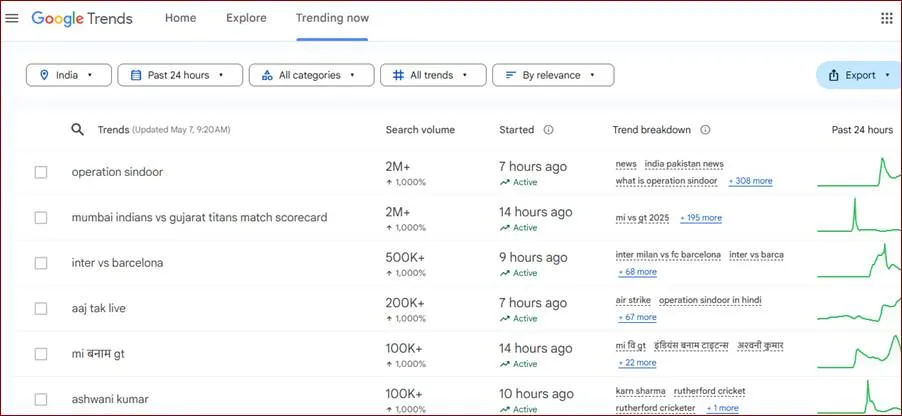Go to the Home tab
Image resolution: width=902 pixels, height=416 pixels.
coord(181,18)
